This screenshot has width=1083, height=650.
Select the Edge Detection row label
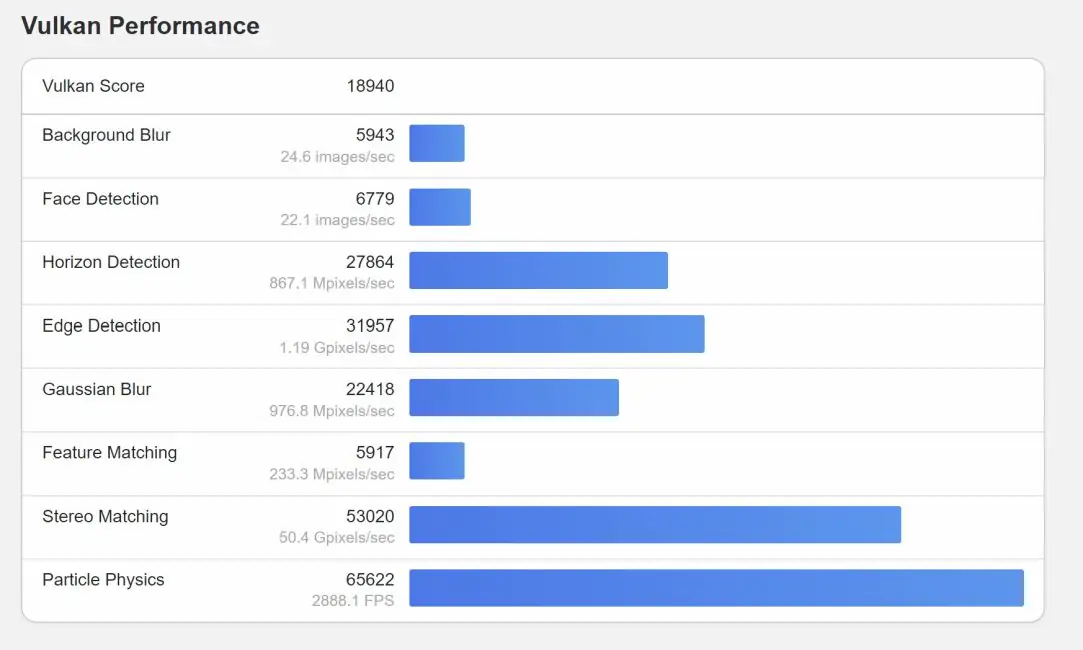102,326
